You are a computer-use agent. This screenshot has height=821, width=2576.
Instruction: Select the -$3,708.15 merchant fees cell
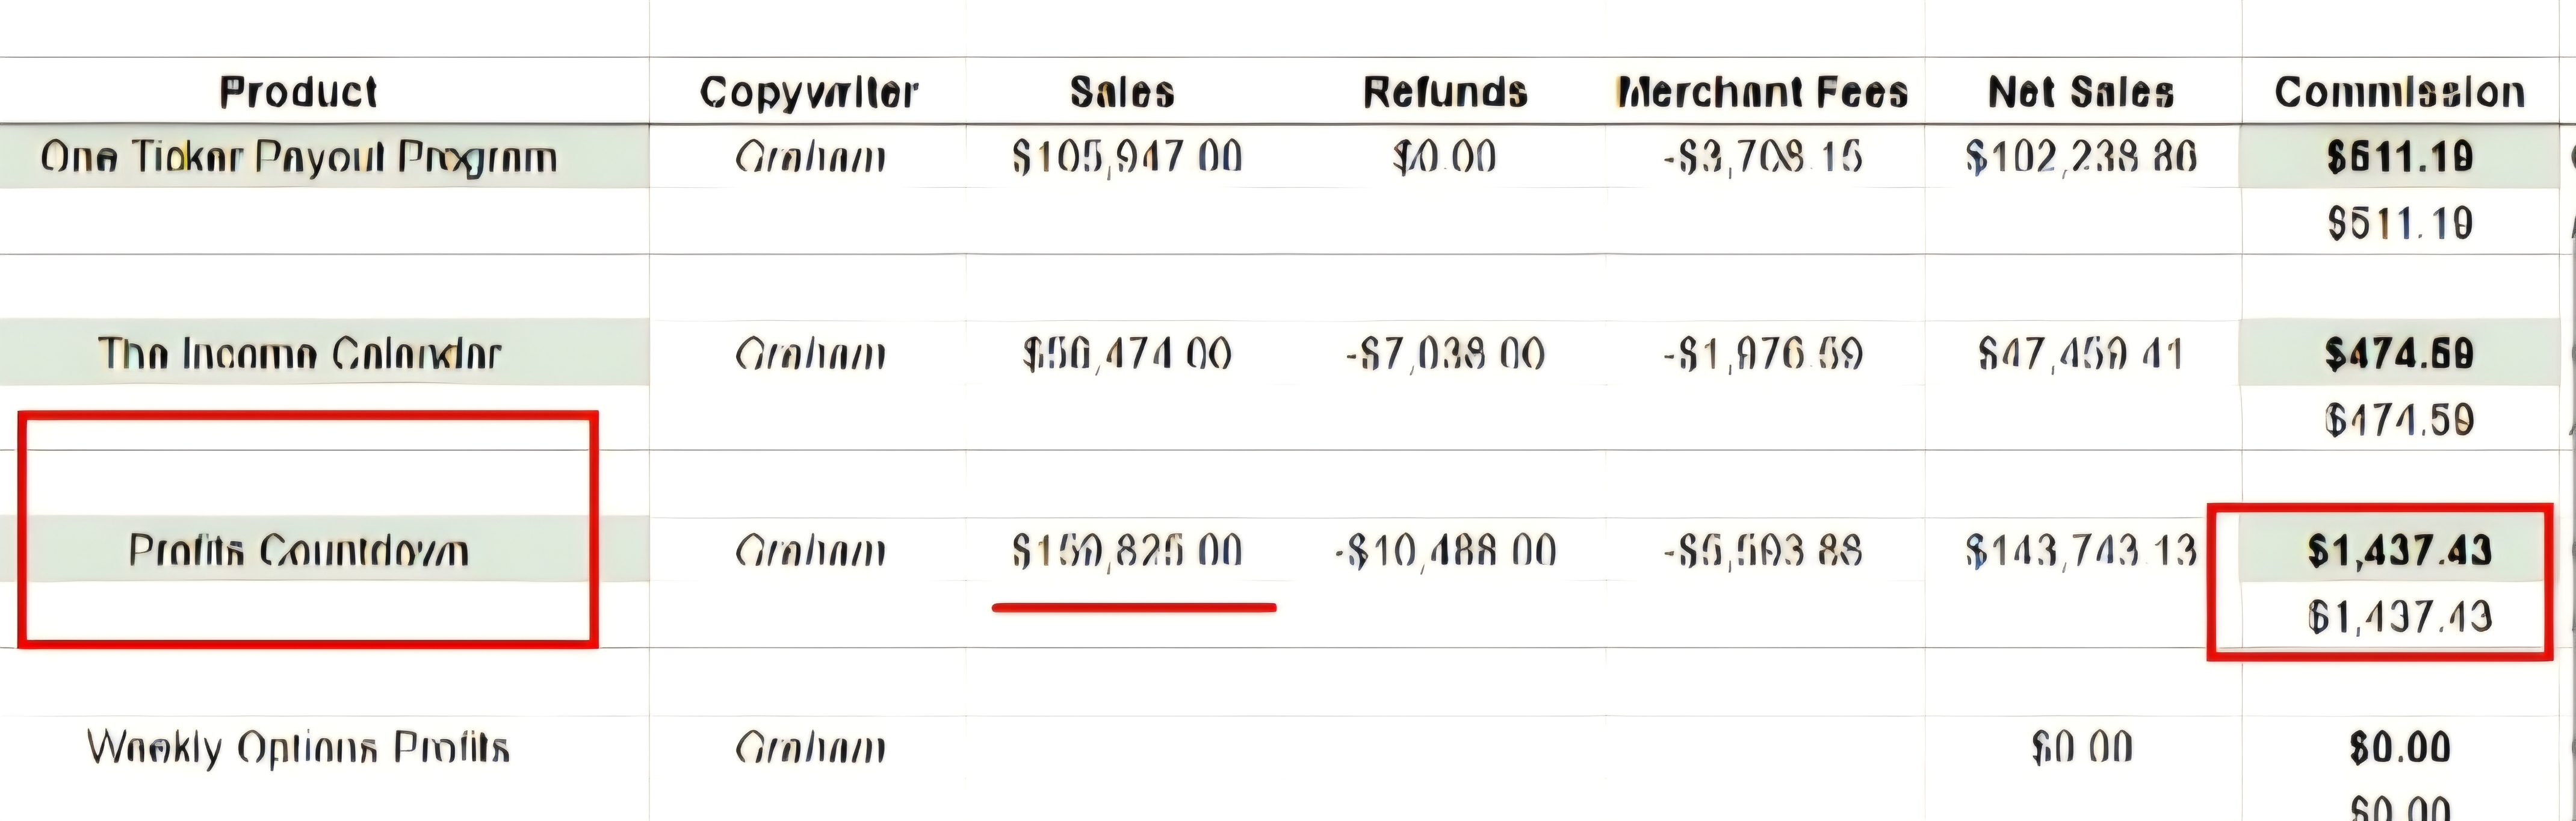pyautogui.click(x=1762, y=157)
